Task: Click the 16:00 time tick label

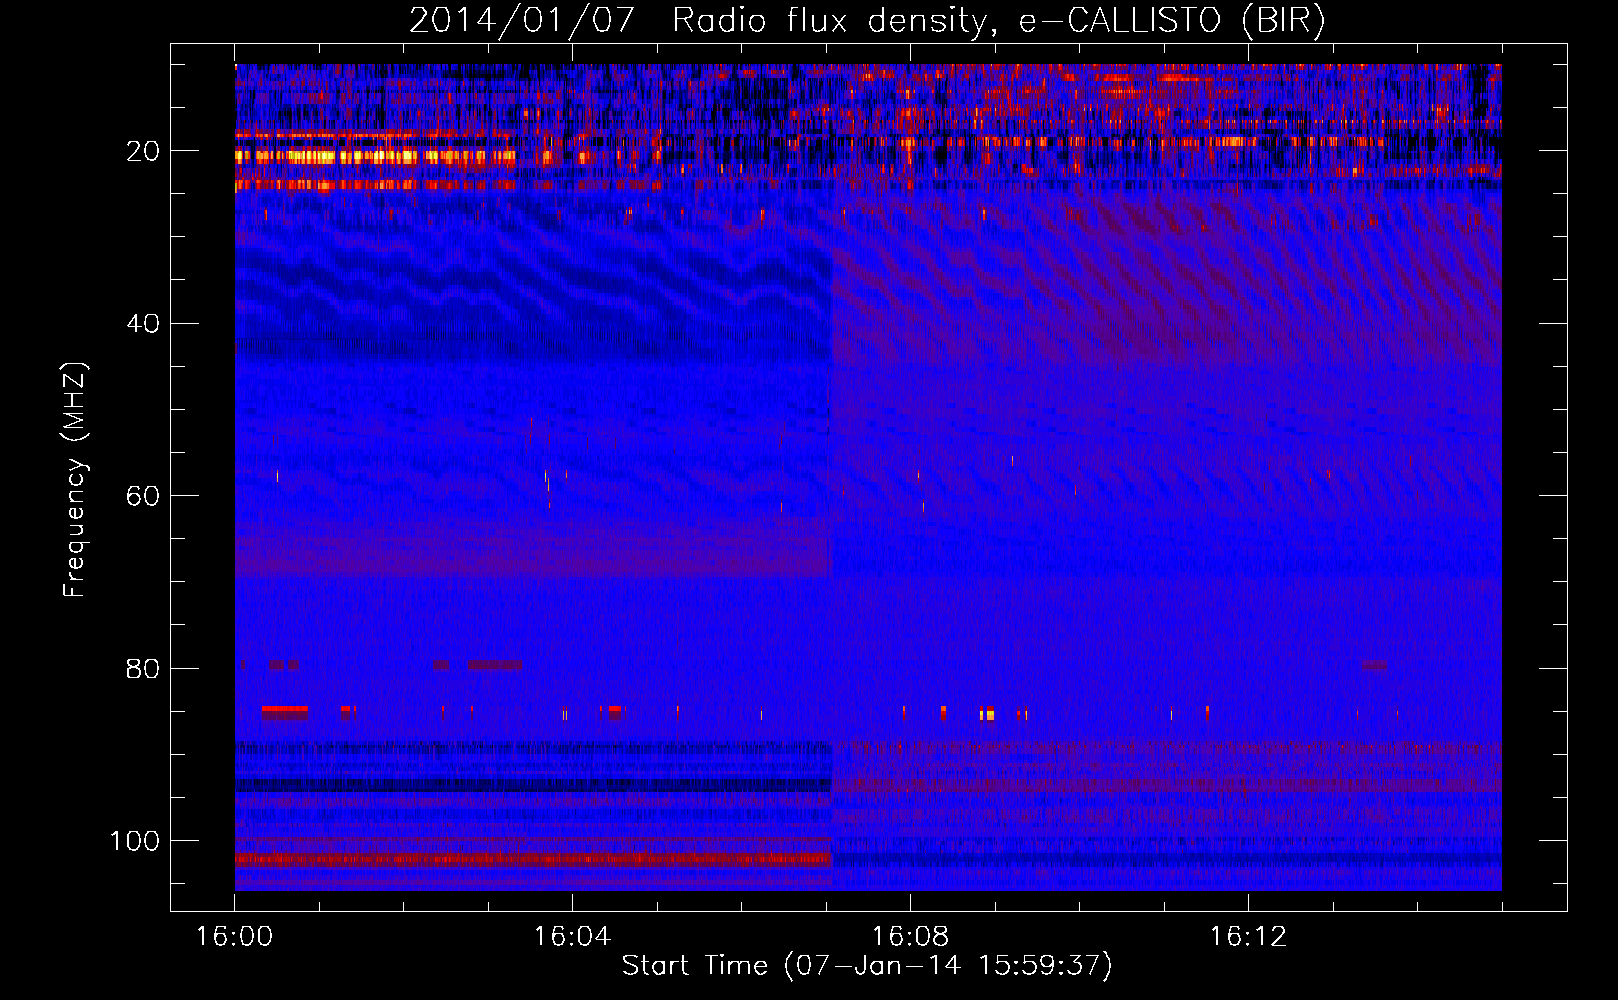Action: pos(234,937)
